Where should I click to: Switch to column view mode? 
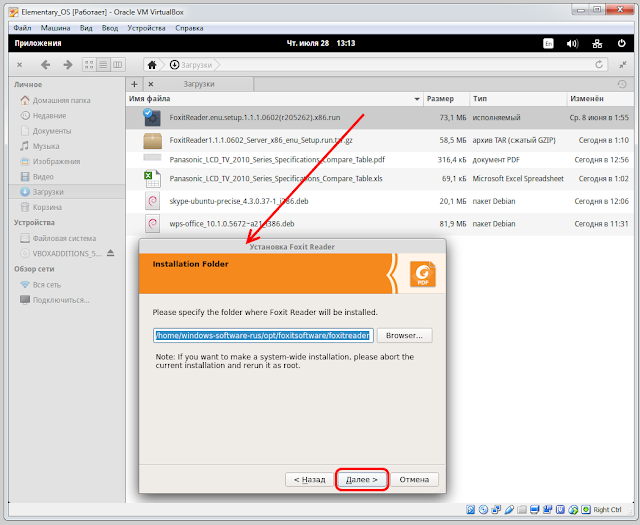[x=118, y=65]
